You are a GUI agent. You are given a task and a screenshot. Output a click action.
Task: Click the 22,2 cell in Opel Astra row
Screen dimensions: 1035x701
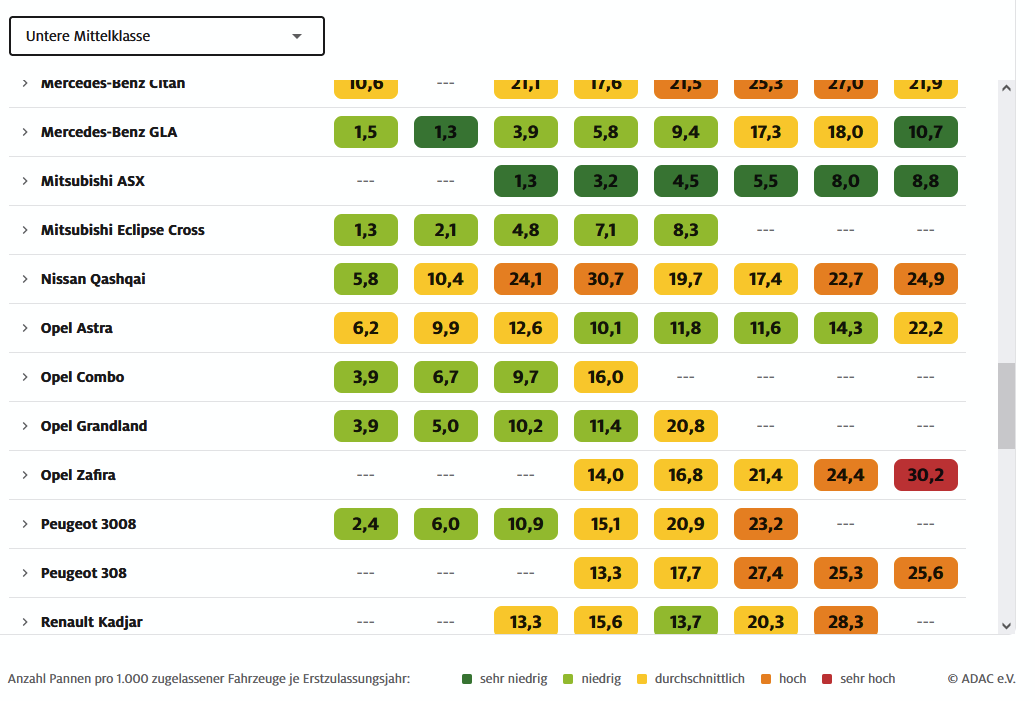[925, 328]
